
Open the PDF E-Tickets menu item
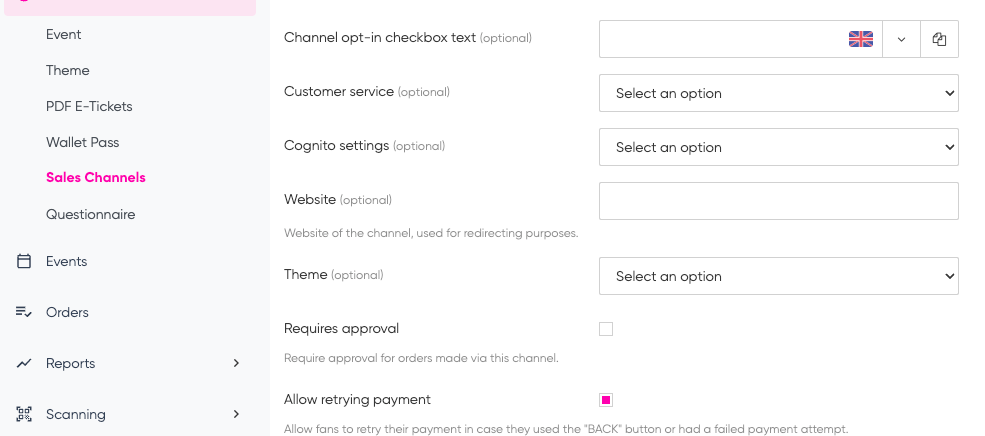click(x=89, y=106)
